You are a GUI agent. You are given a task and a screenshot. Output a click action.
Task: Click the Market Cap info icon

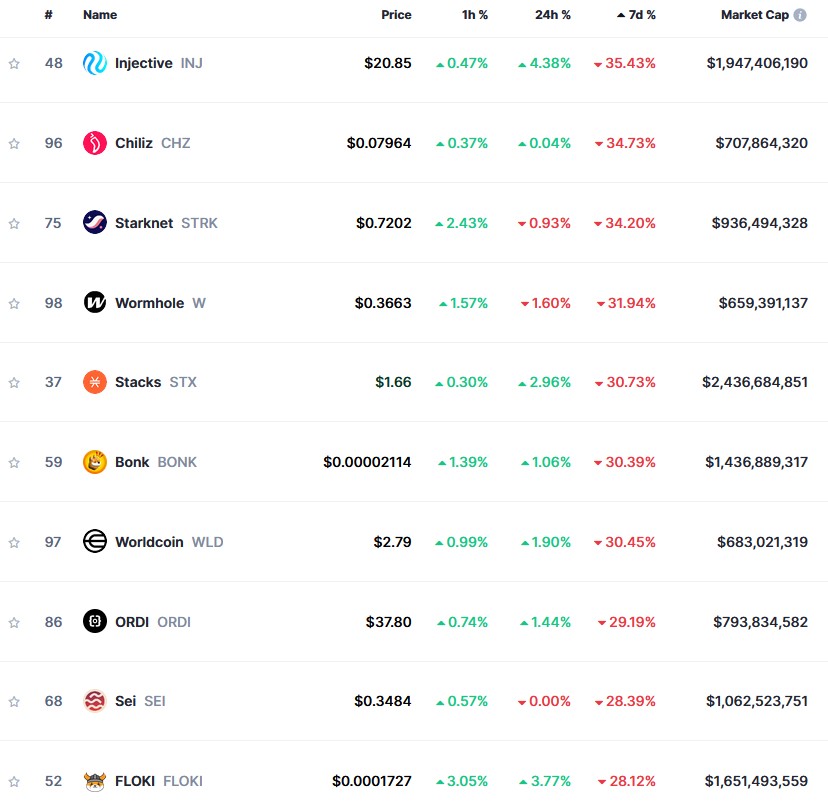pos(800,15)
